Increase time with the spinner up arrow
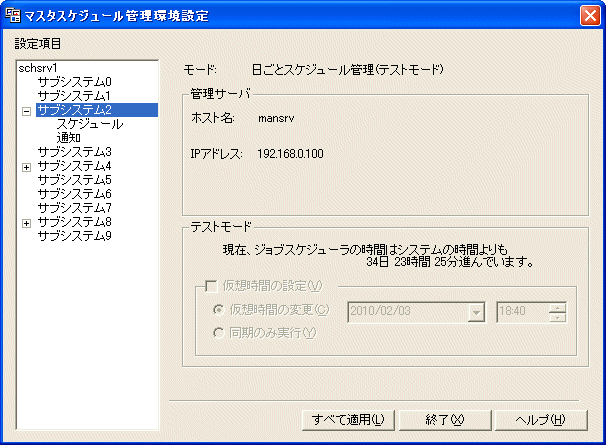Image resolution: width=606 pixels, height=445 pixels. pyautogui.click(x=557, y=307)
